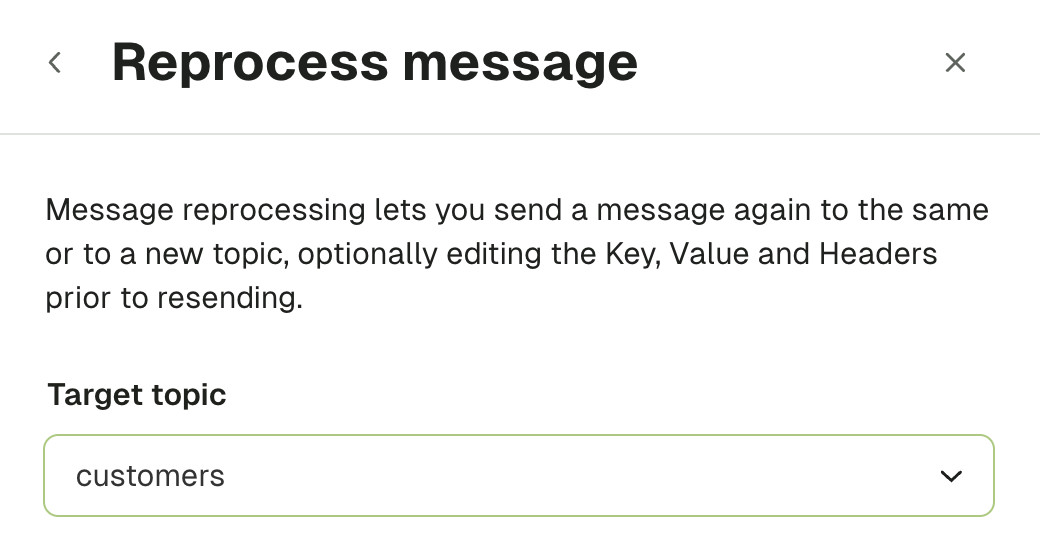Screen dimensions: 1040x552
Task: Click the "Key, Value and Headers" text
Action: click(771, 254)
